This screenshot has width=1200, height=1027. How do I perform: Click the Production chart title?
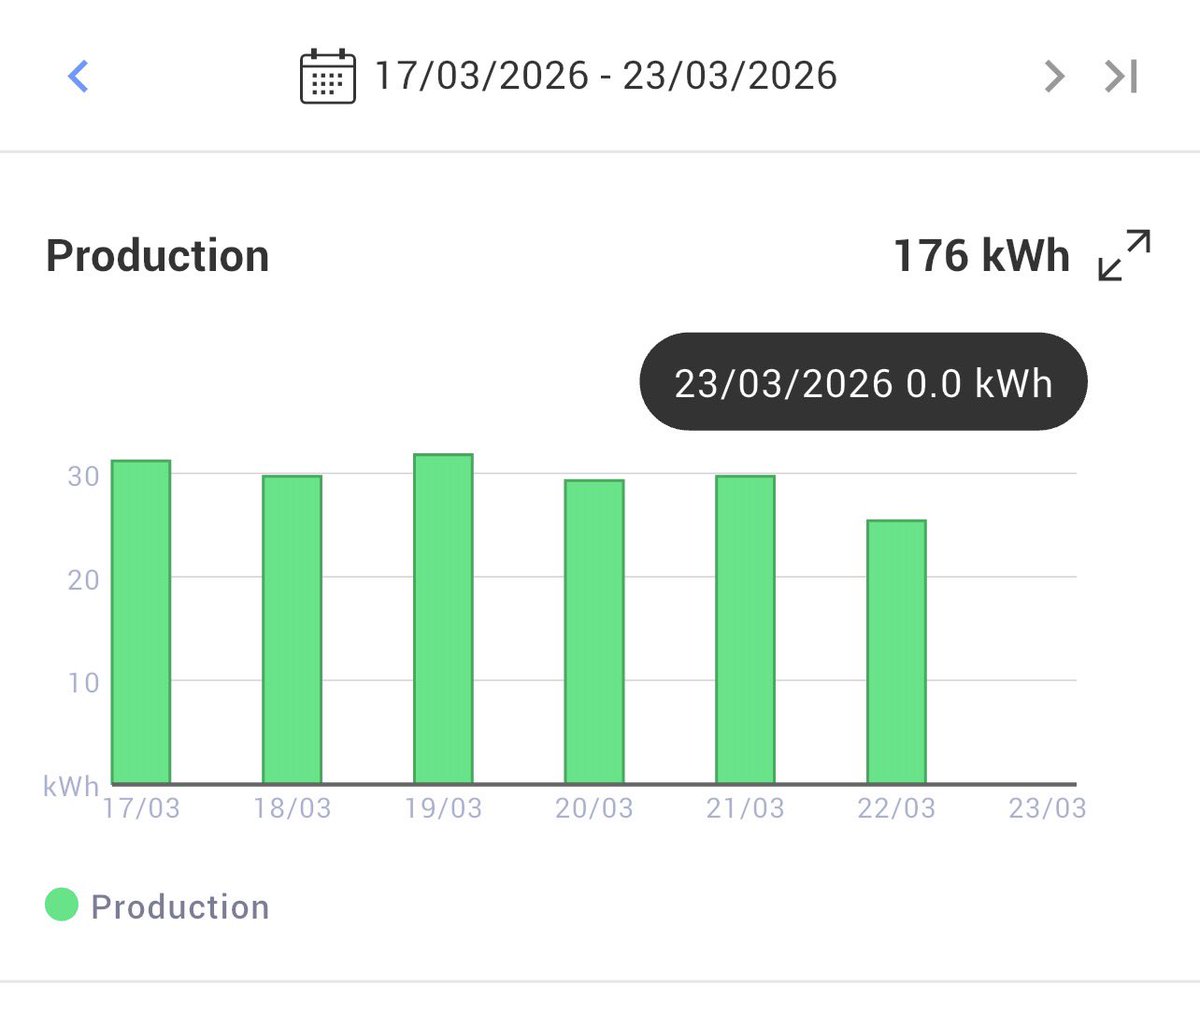158,256
